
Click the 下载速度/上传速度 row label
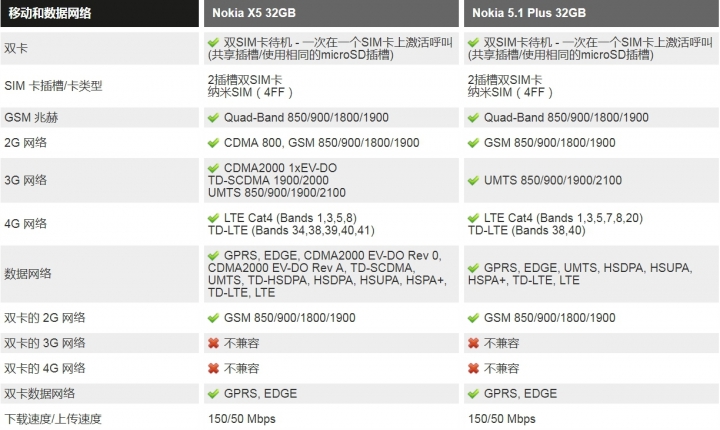coord(53,419)
